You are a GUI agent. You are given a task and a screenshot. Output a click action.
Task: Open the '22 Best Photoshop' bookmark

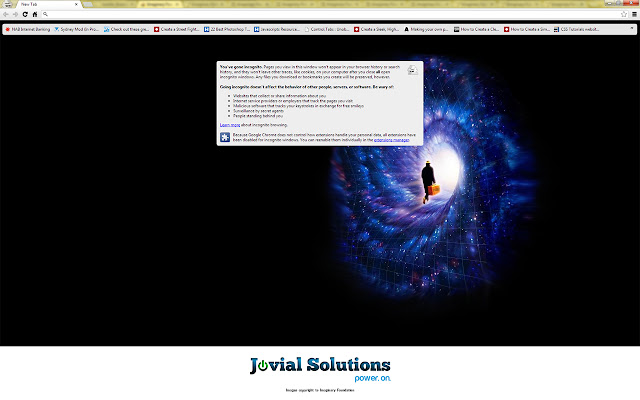pos(227,29)
